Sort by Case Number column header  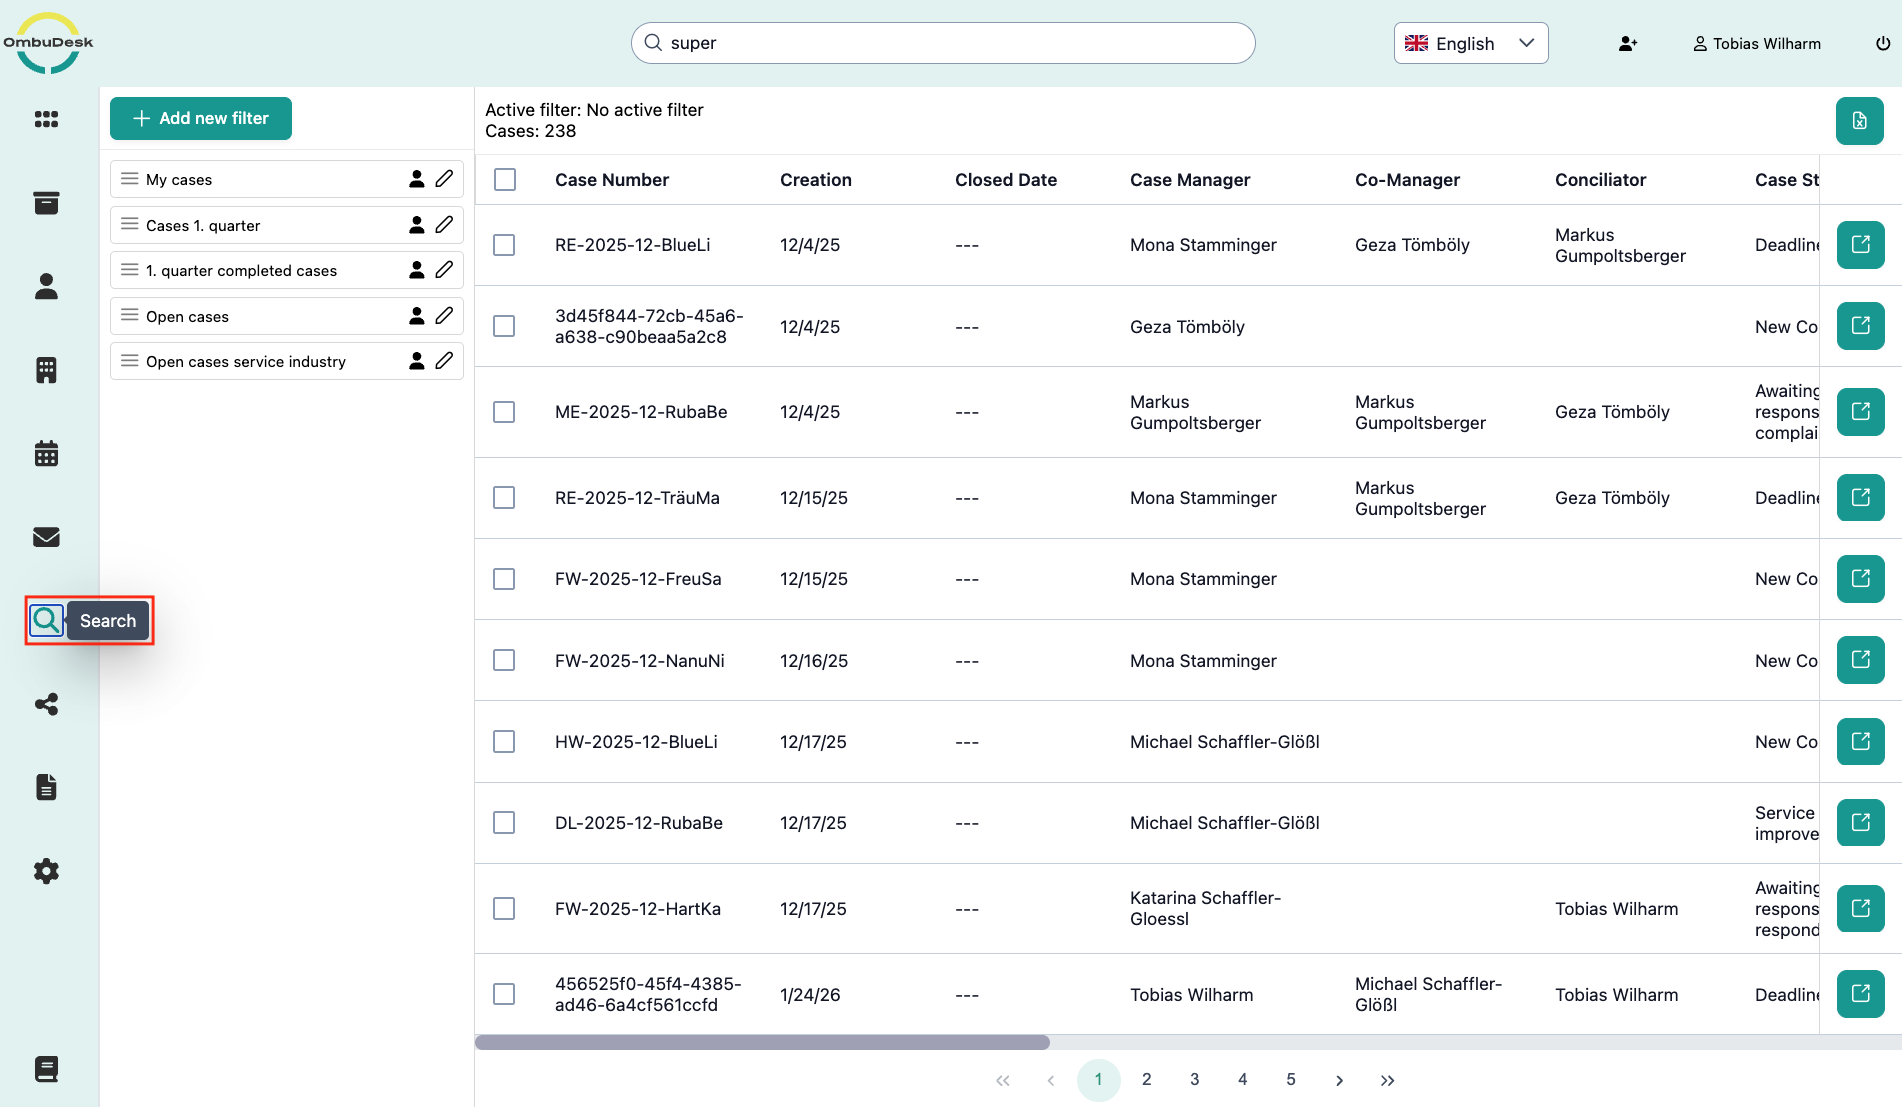click(612, 180)
